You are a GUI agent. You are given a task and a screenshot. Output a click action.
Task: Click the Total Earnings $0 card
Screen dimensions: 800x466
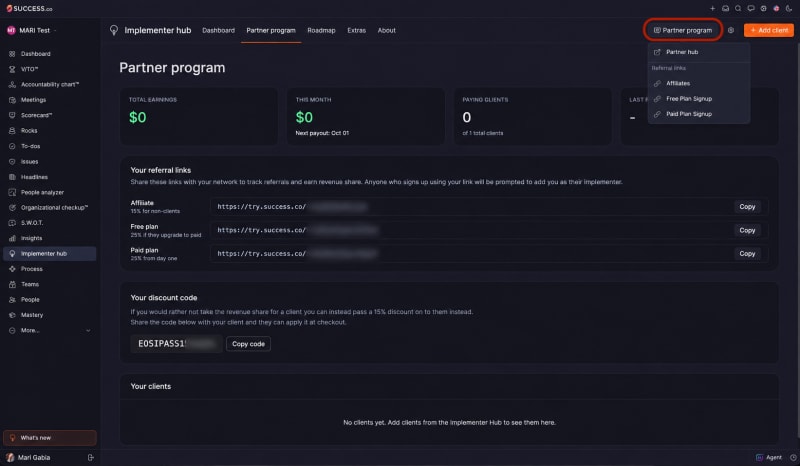198,116
